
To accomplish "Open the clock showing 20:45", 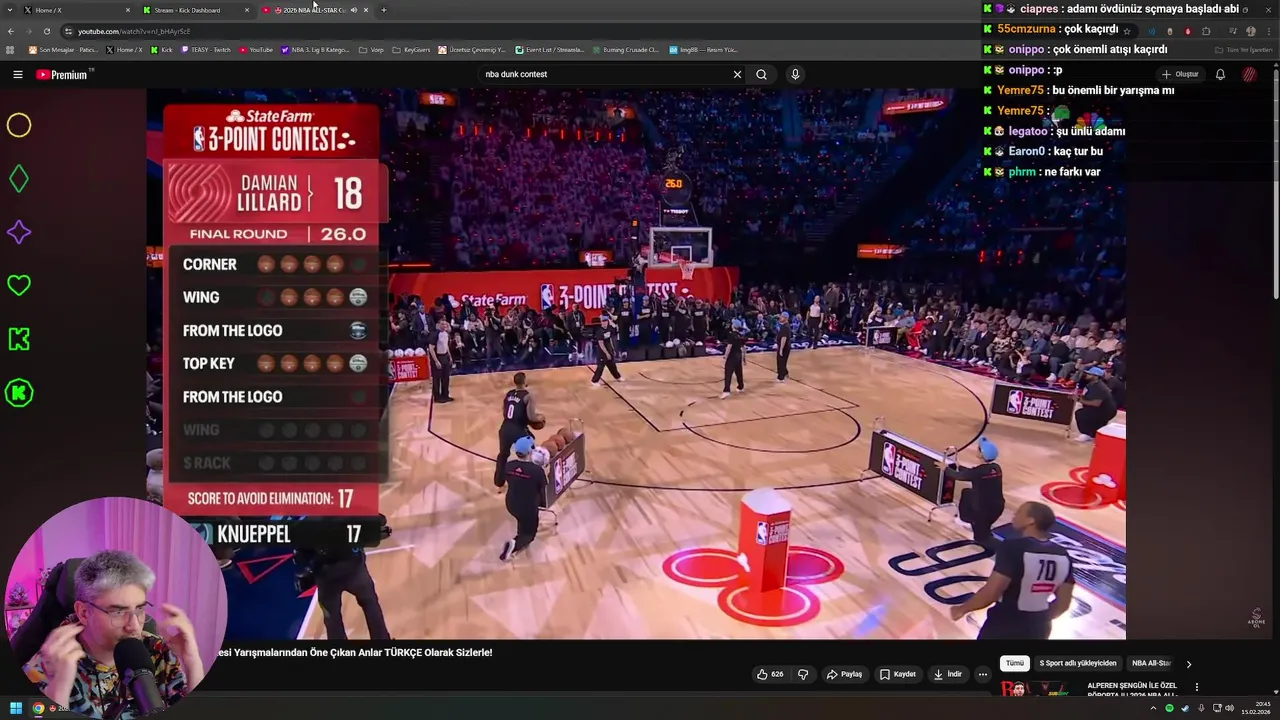I will click(x=1255, y=708).
